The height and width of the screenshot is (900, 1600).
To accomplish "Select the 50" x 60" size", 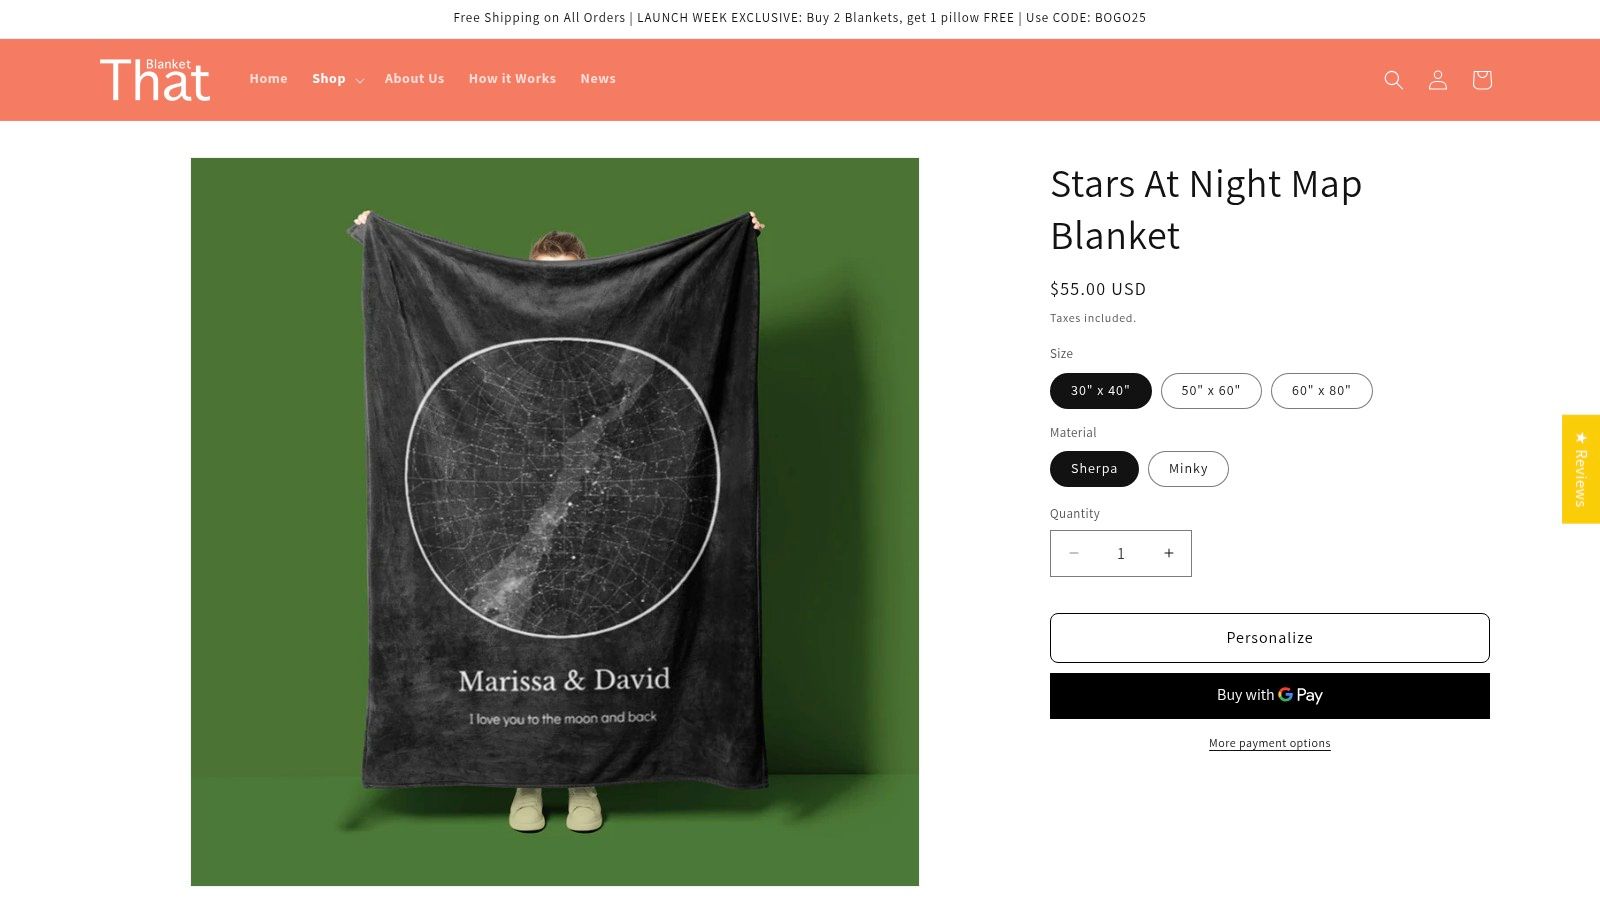I will click(x=1210, y=391).
